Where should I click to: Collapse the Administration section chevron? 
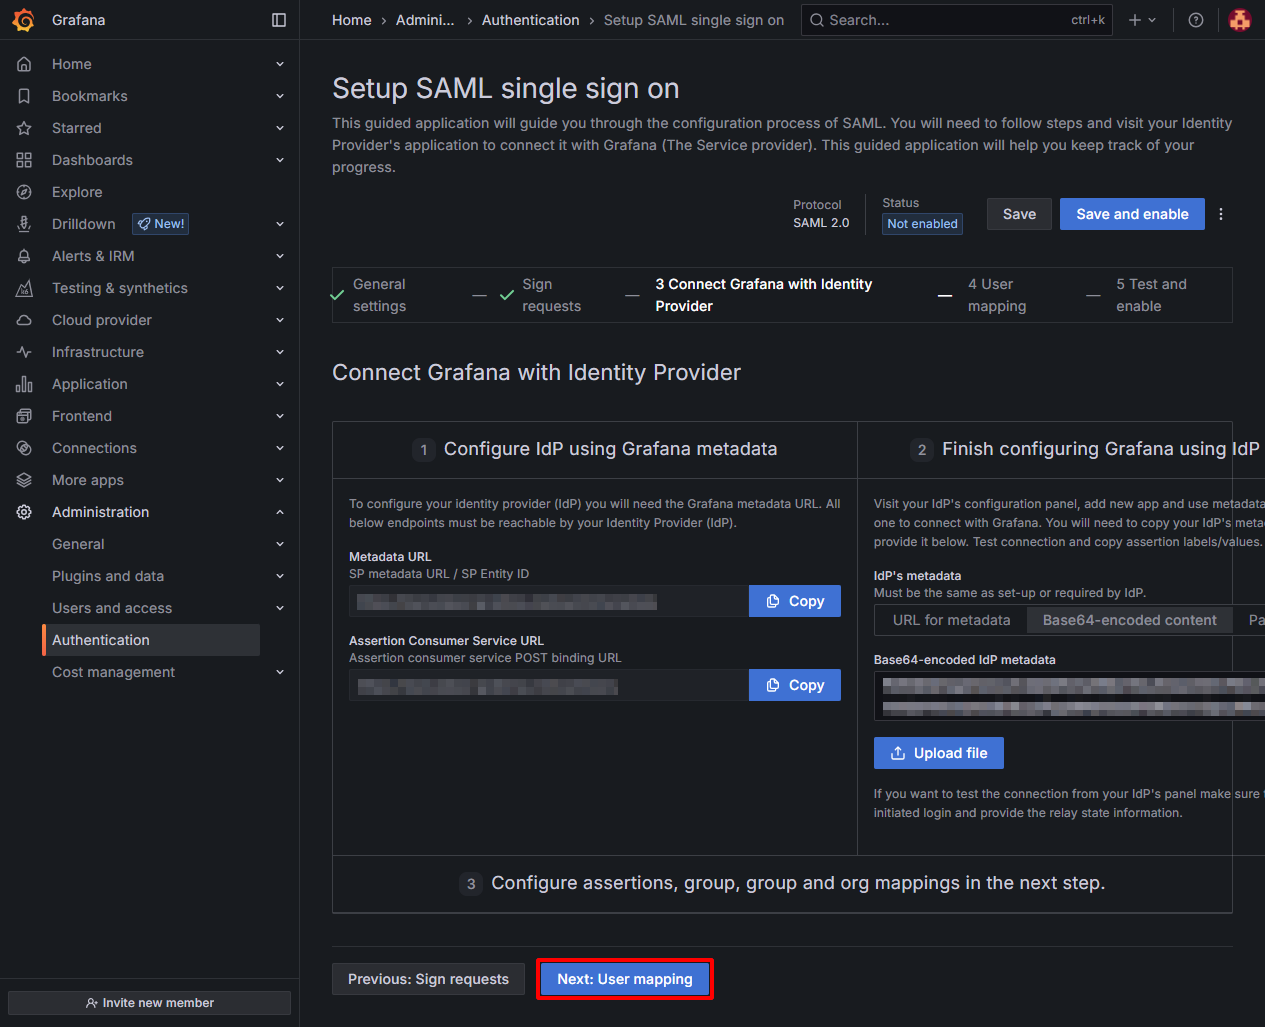pyautogui.click(x=280, y=512)
